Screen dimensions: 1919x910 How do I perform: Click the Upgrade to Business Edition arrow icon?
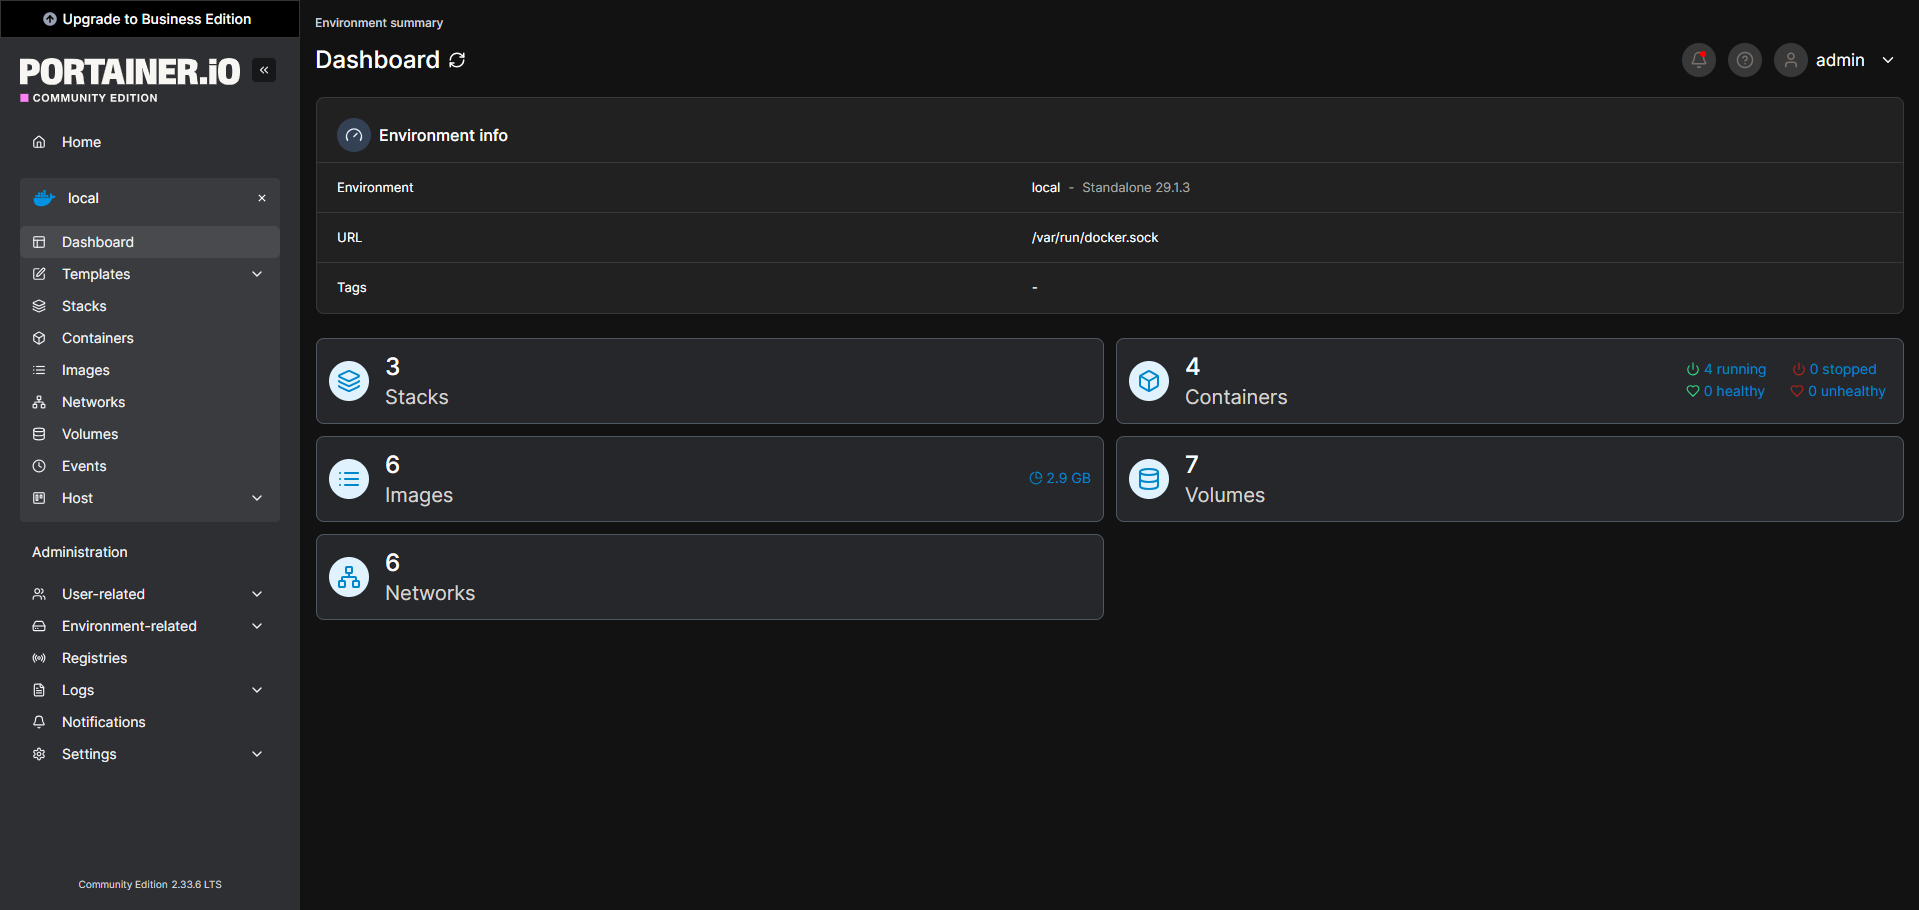point(50,19)
